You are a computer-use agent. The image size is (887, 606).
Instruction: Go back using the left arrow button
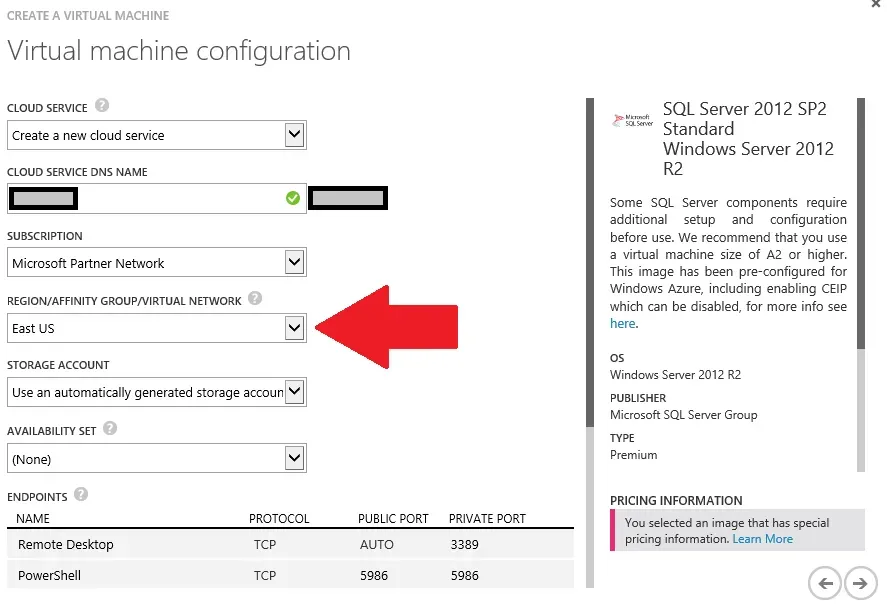click(824, 583)
